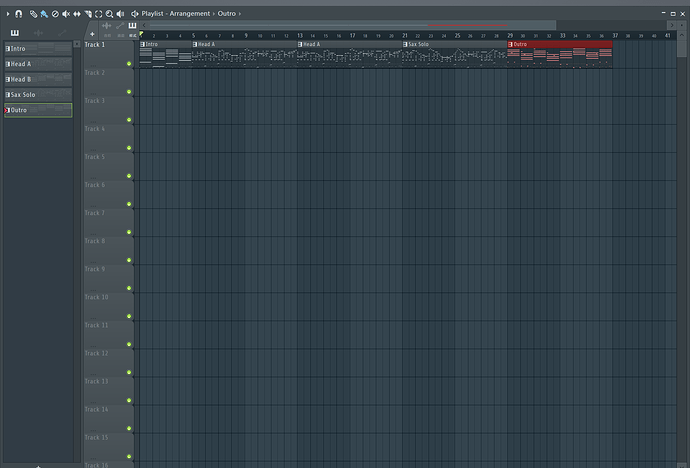690x468 pixels.
Task: Select the Track 10 header
Action: pos(109,307)
